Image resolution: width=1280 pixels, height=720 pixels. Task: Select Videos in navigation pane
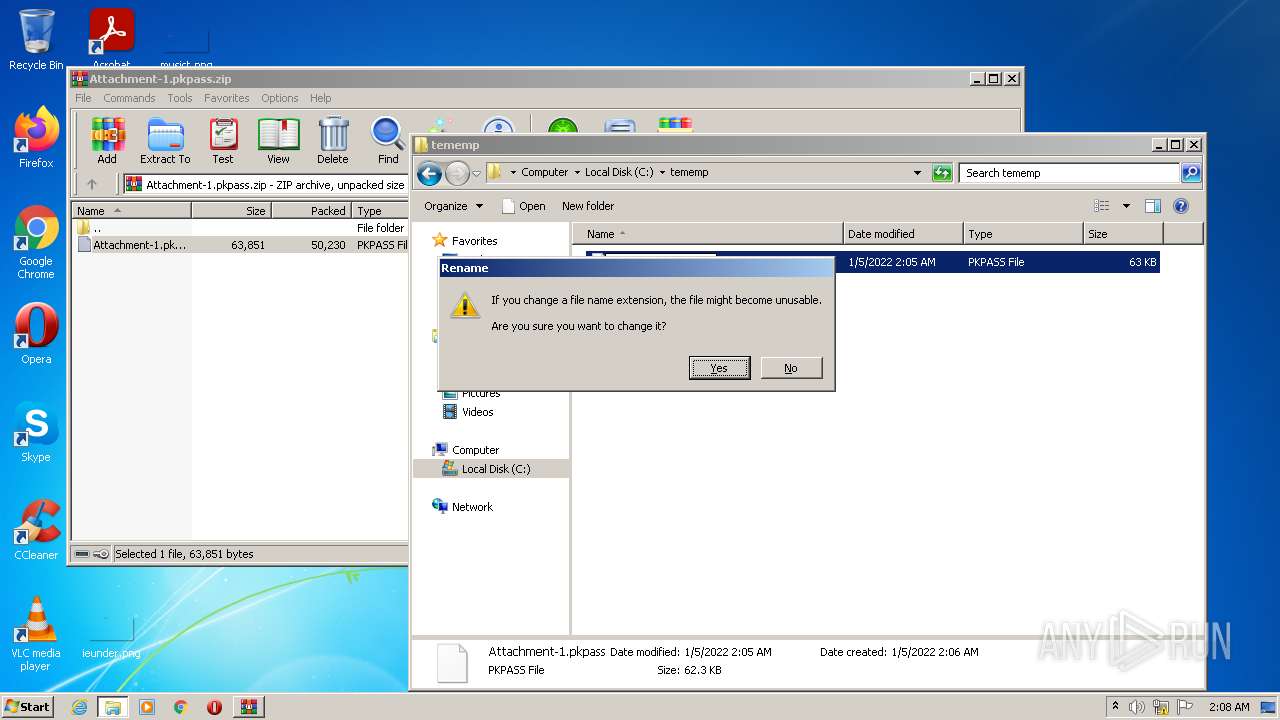pyautogui.click(x=469, y=412)
